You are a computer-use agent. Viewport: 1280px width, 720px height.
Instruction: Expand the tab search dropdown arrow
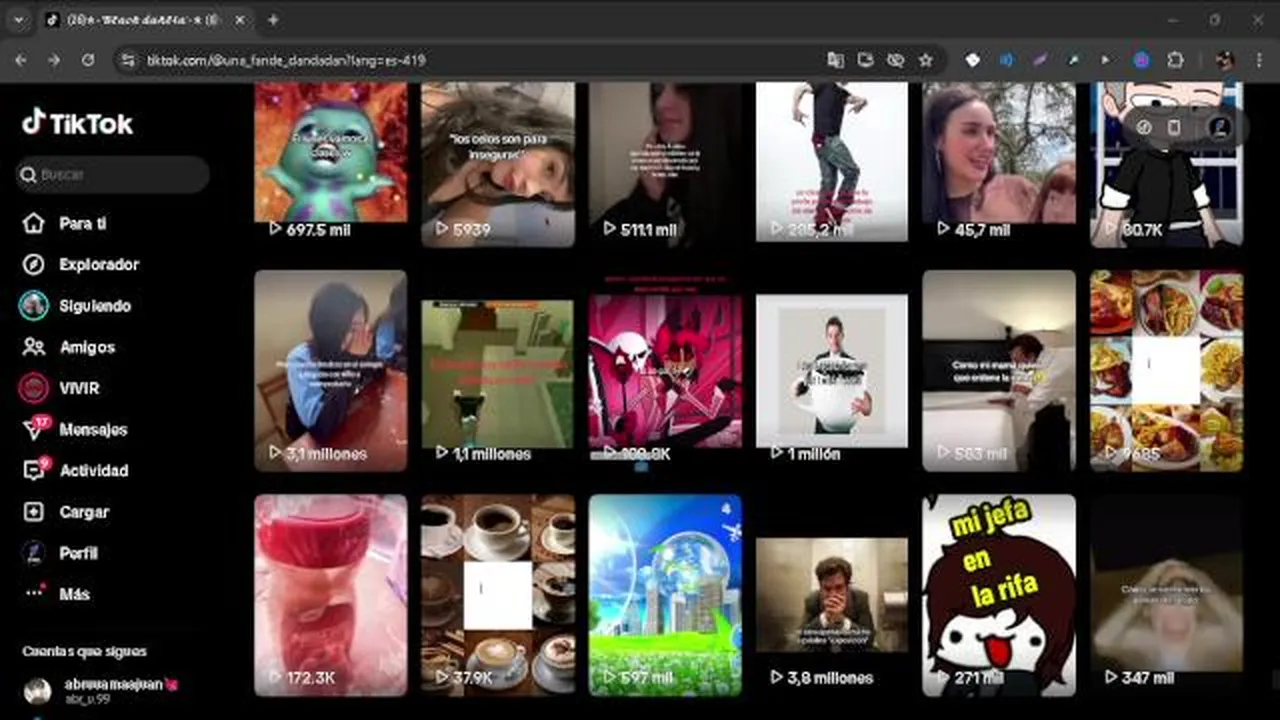(18, 20)
